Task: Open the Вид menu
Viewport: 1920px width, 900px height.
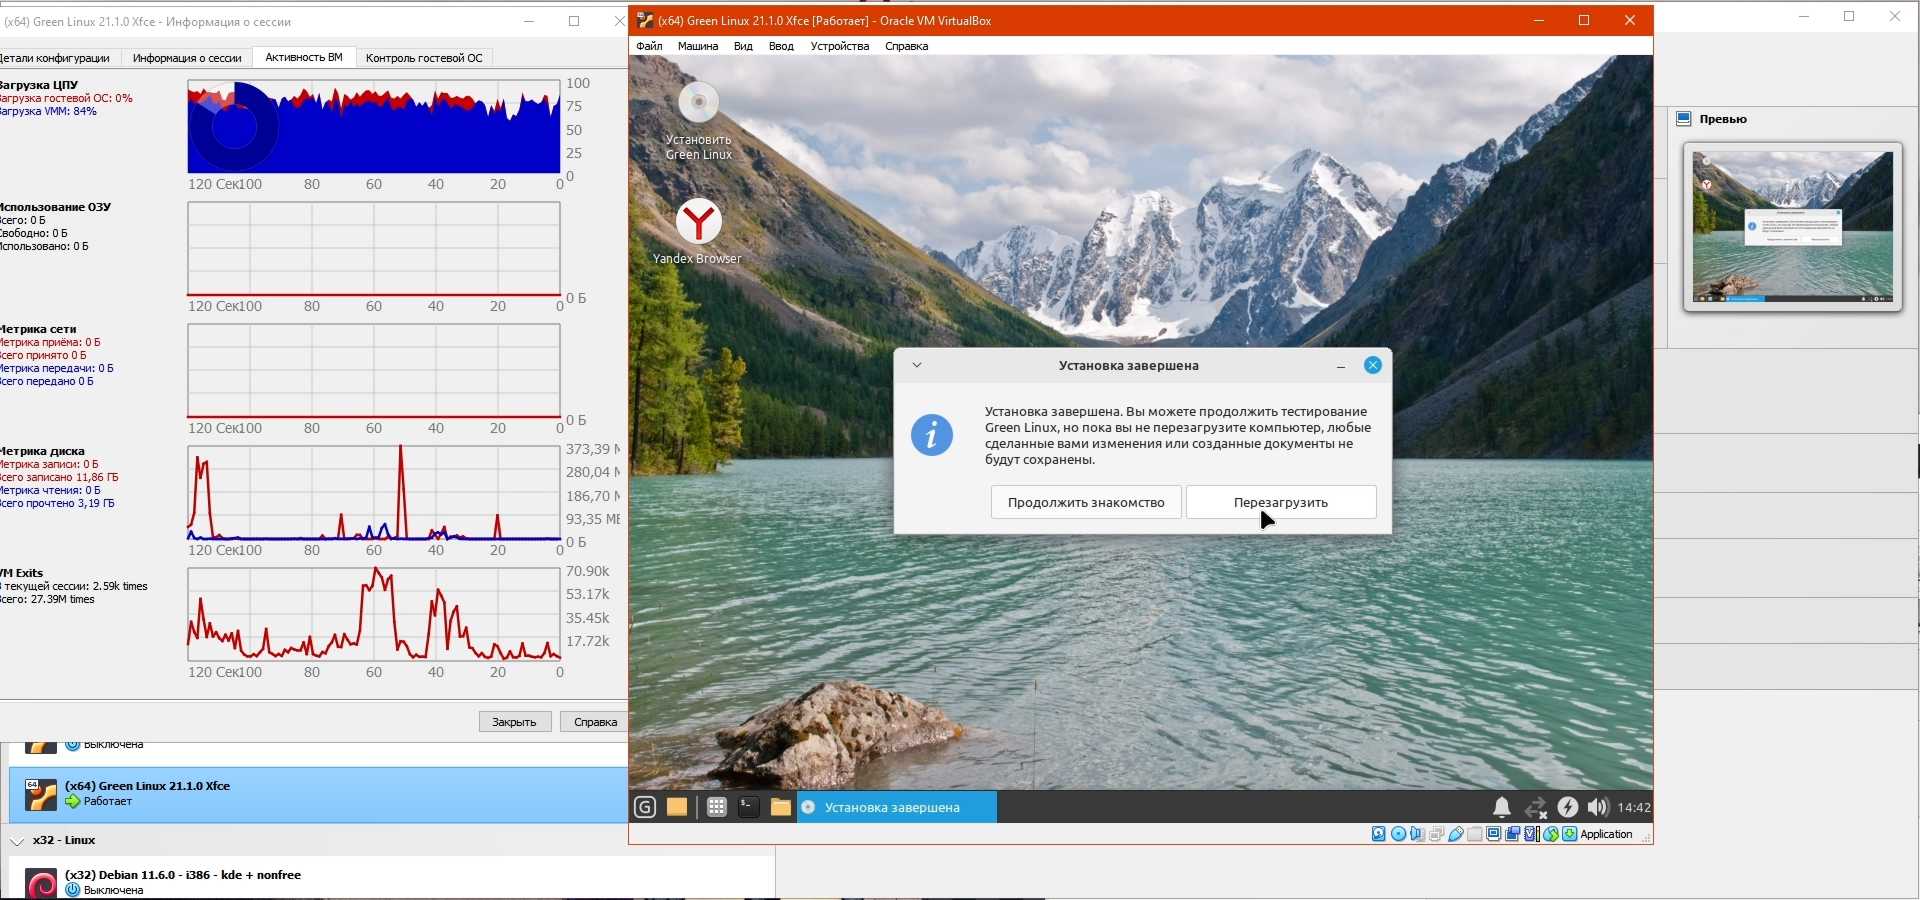Action: [x=743, y=46]
